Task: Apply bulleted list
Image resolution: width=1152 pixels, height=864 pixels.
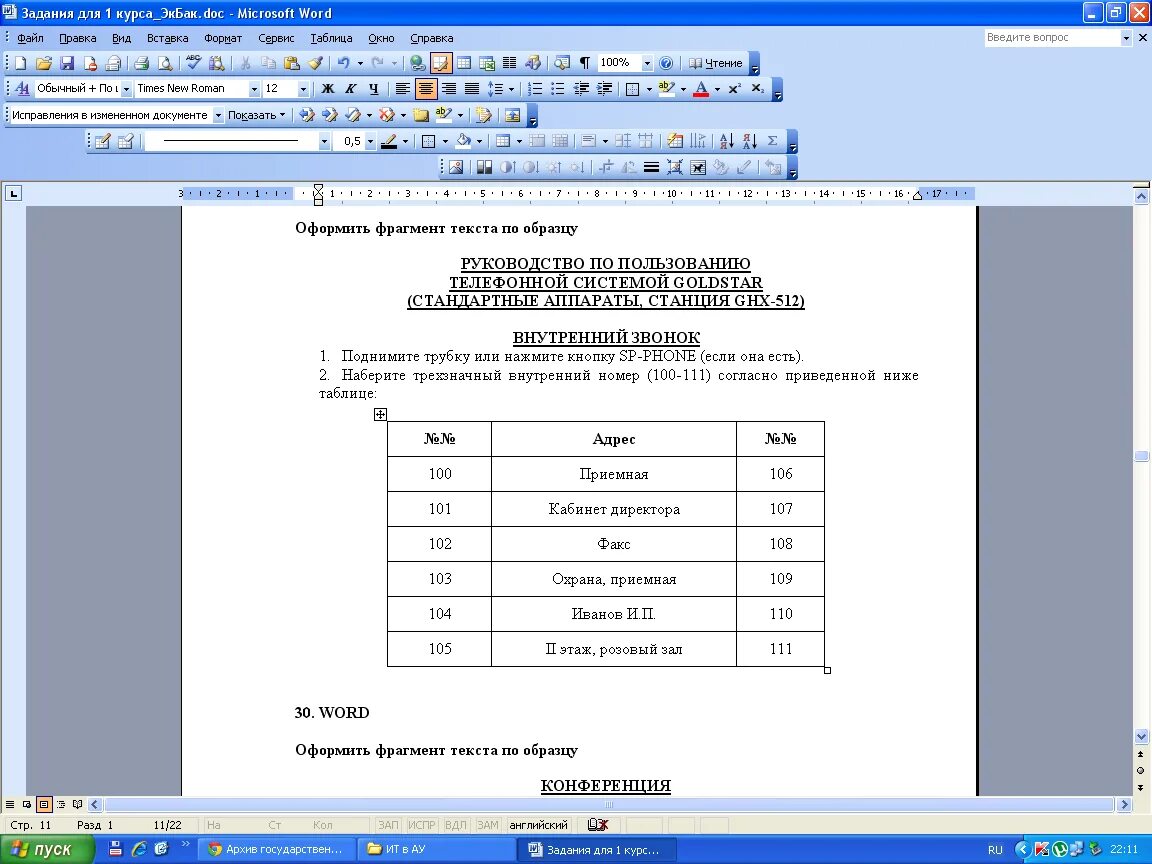Action: point(558,89)
